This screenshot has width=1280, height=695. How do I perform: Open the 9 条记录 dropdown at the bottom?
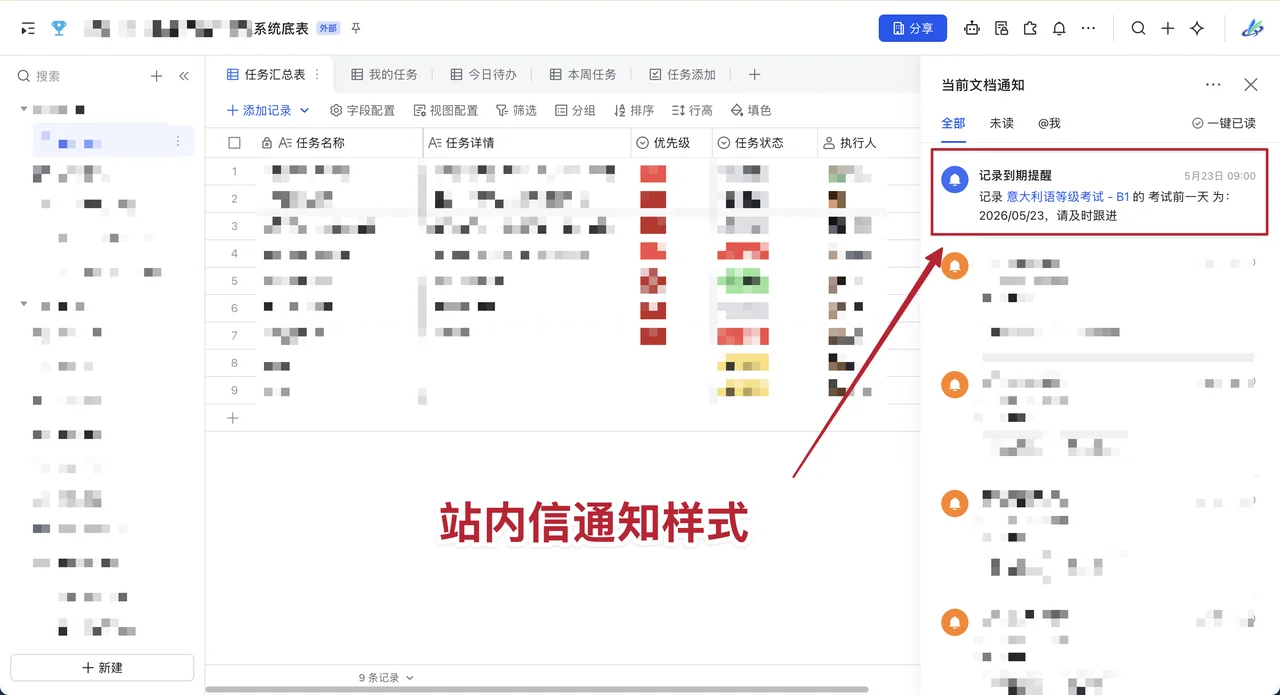[x=386, y=678]
